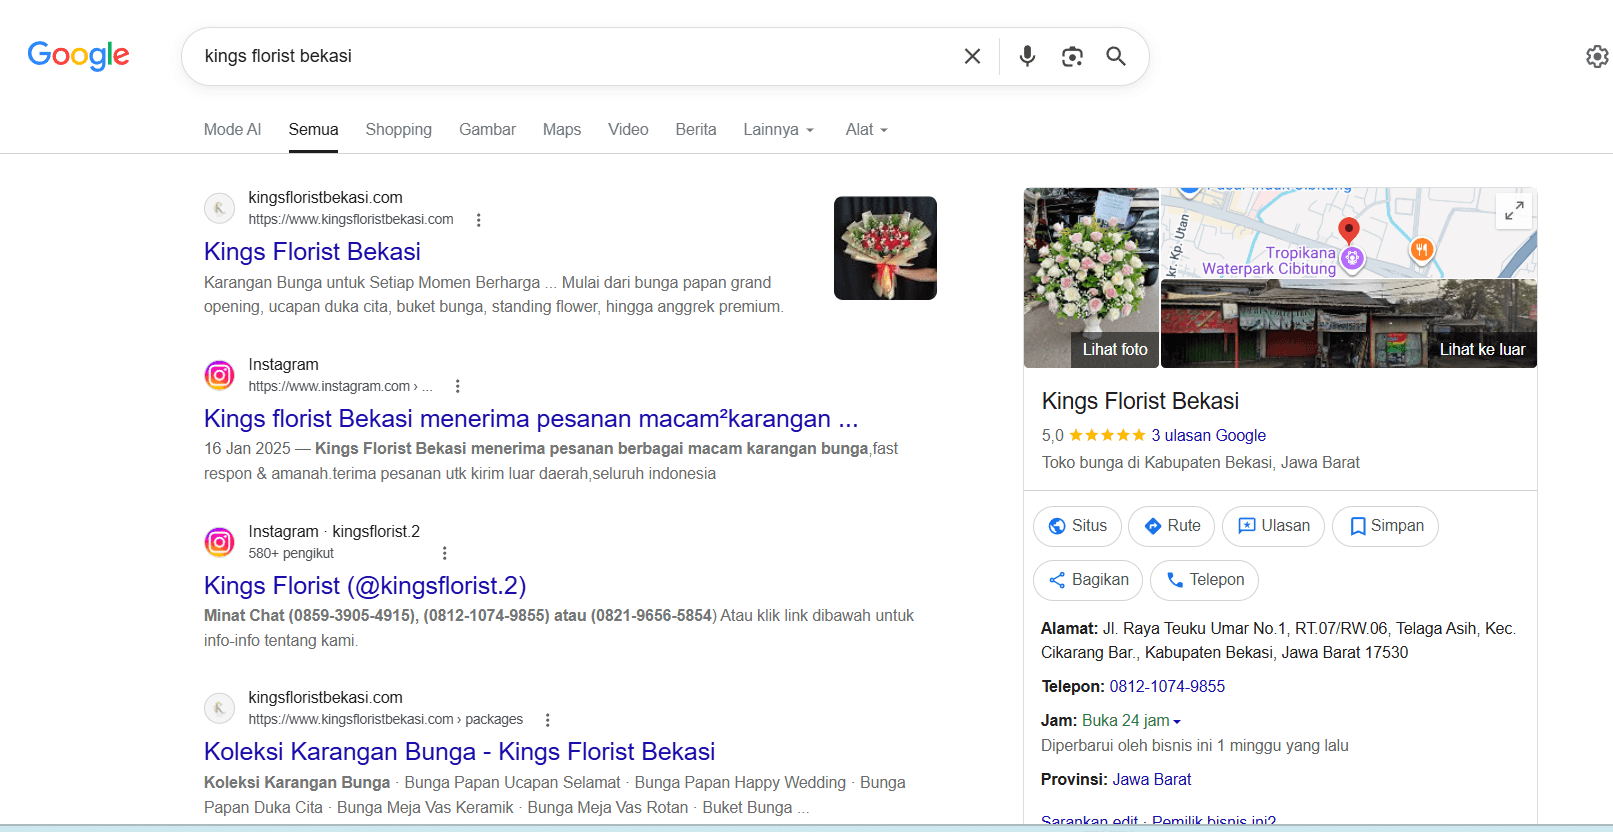Expand opening hours Buka 24 jam
Image resolution: width=1613 pixels, height=832 pixels.
click(x=1131, y=721)
